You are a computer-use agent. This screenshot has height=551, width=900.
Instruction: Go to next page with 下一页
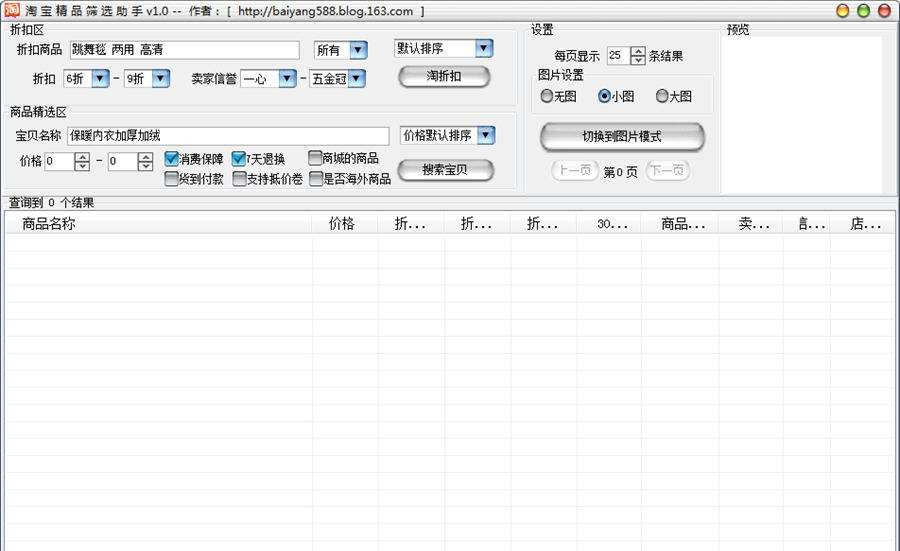click(668, 170)
